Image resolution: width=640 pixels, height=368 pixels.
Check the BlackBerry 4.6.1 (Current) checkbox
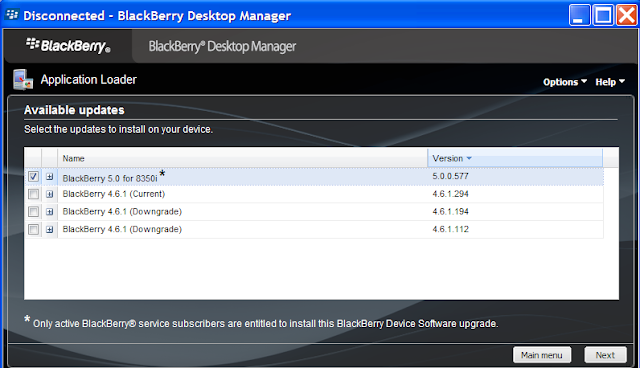[x=33, y=194]
